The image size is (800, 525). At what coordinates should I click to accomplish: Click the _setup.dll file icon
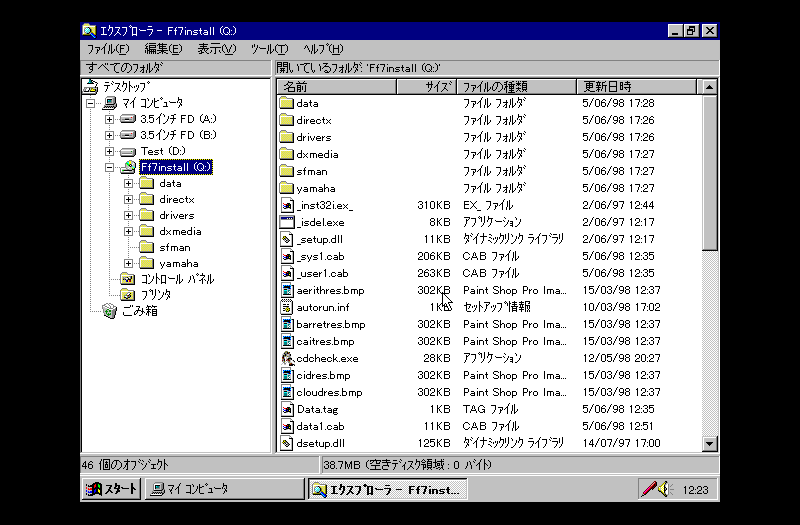[x=287, y=239]
